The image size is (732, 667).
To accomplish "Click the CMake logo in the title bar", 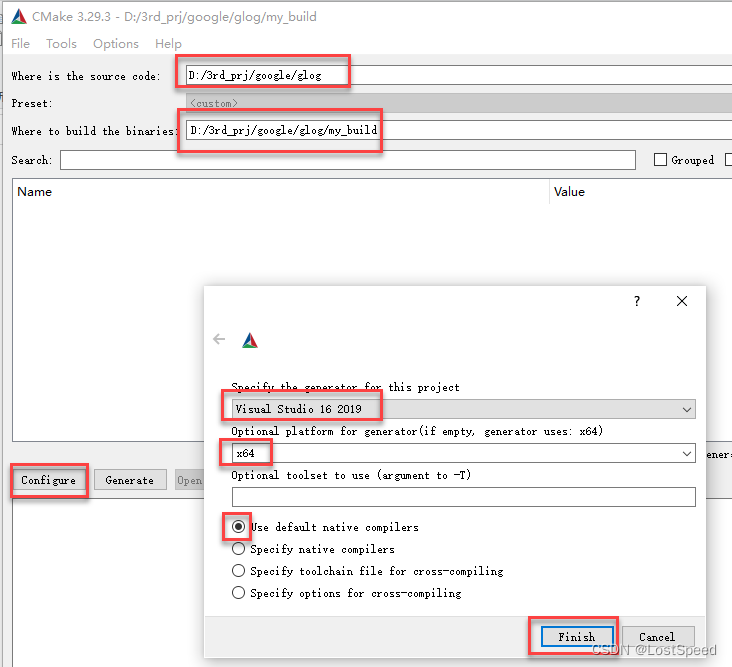I will [x=19, y=16].
